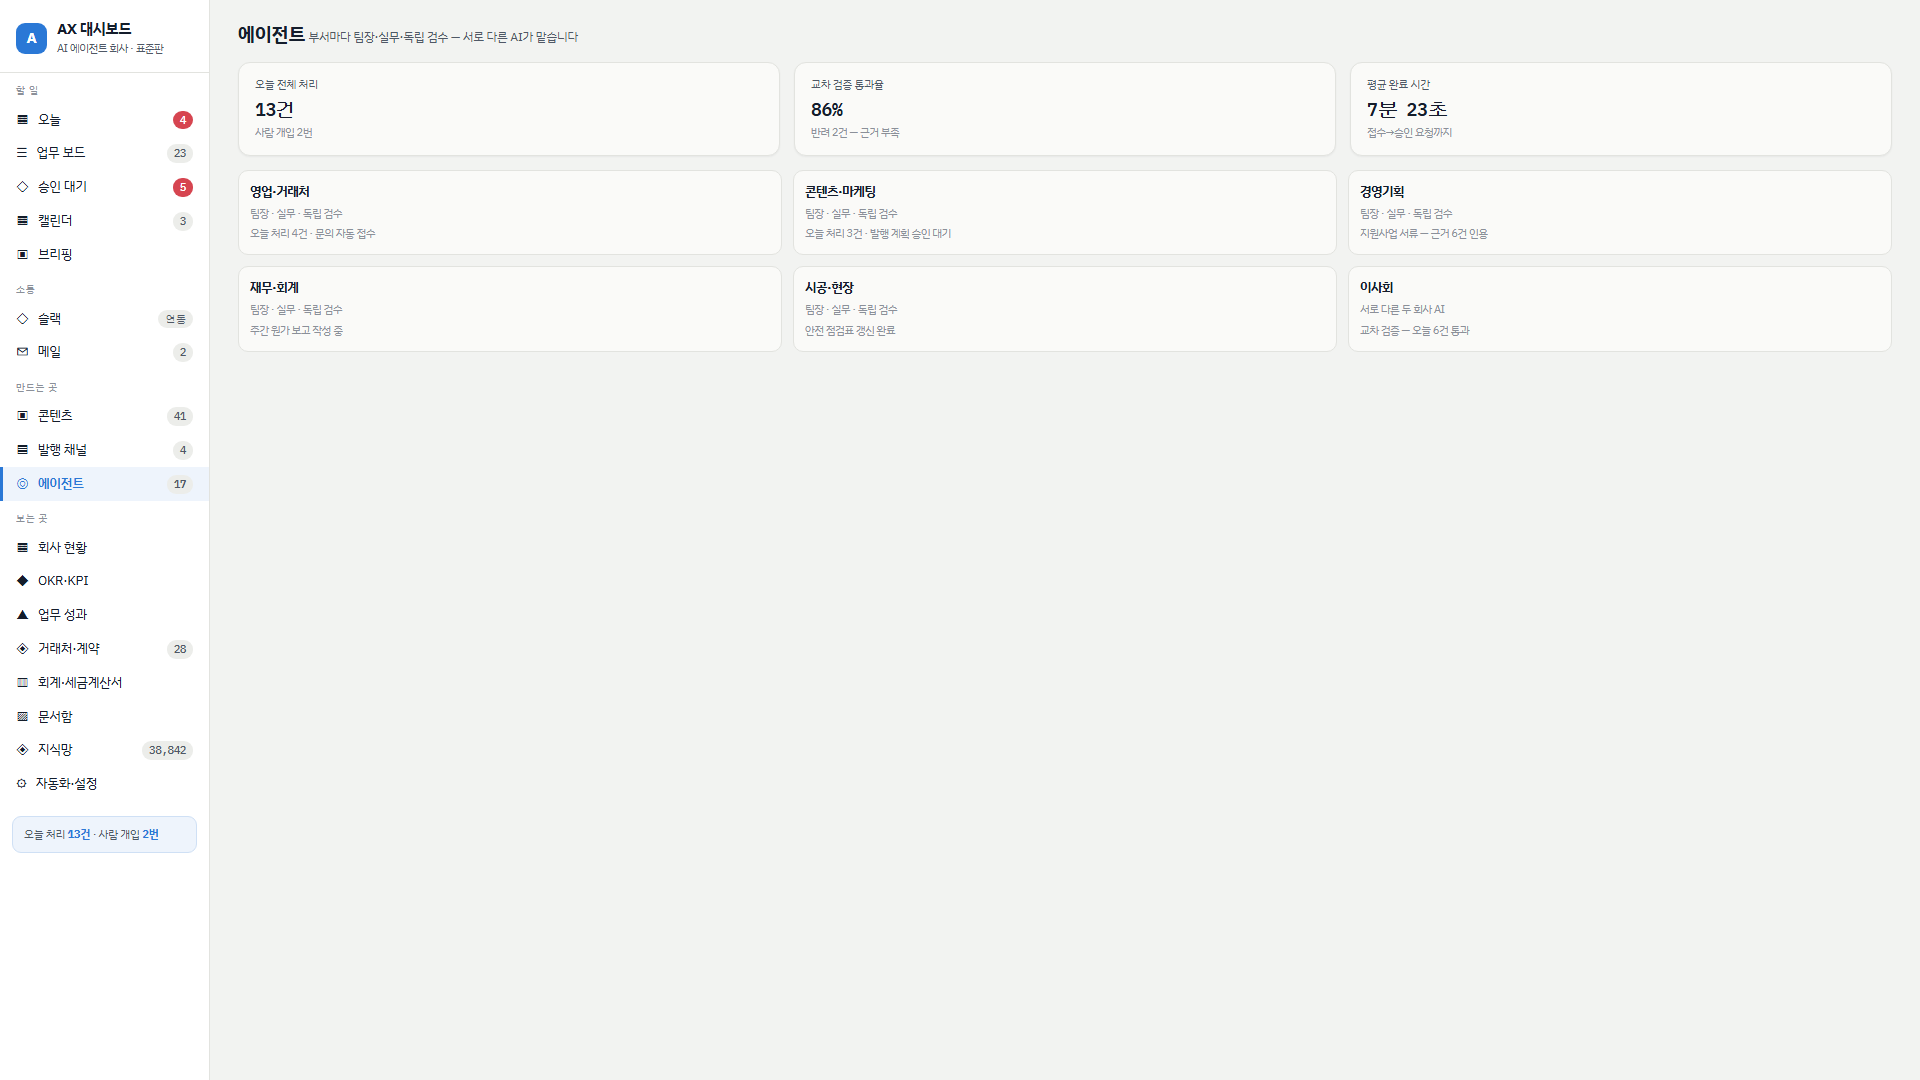The width and height of the screenshot is (1920, 1080).
Task: Open the 콘텐츠·마케팅 agent card
Action: click(1064, 212)
